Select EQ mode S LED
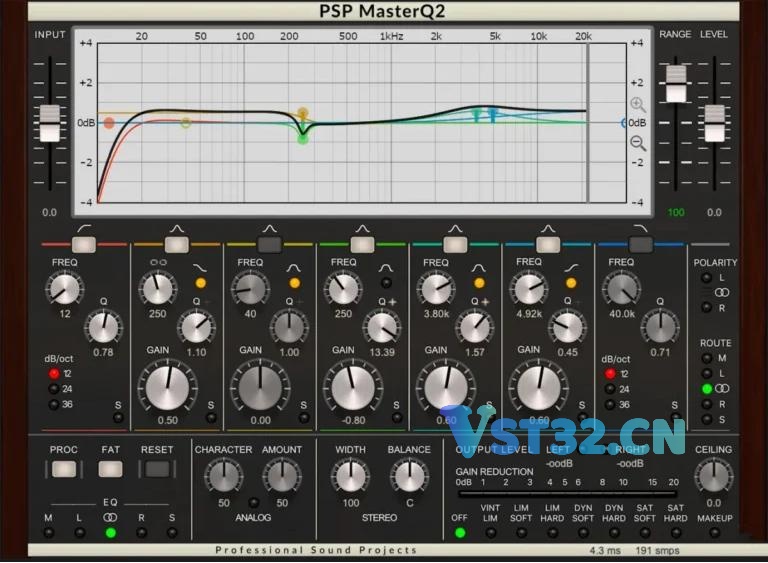The width and height of the screenshot is (768, 563). (172, 533)
